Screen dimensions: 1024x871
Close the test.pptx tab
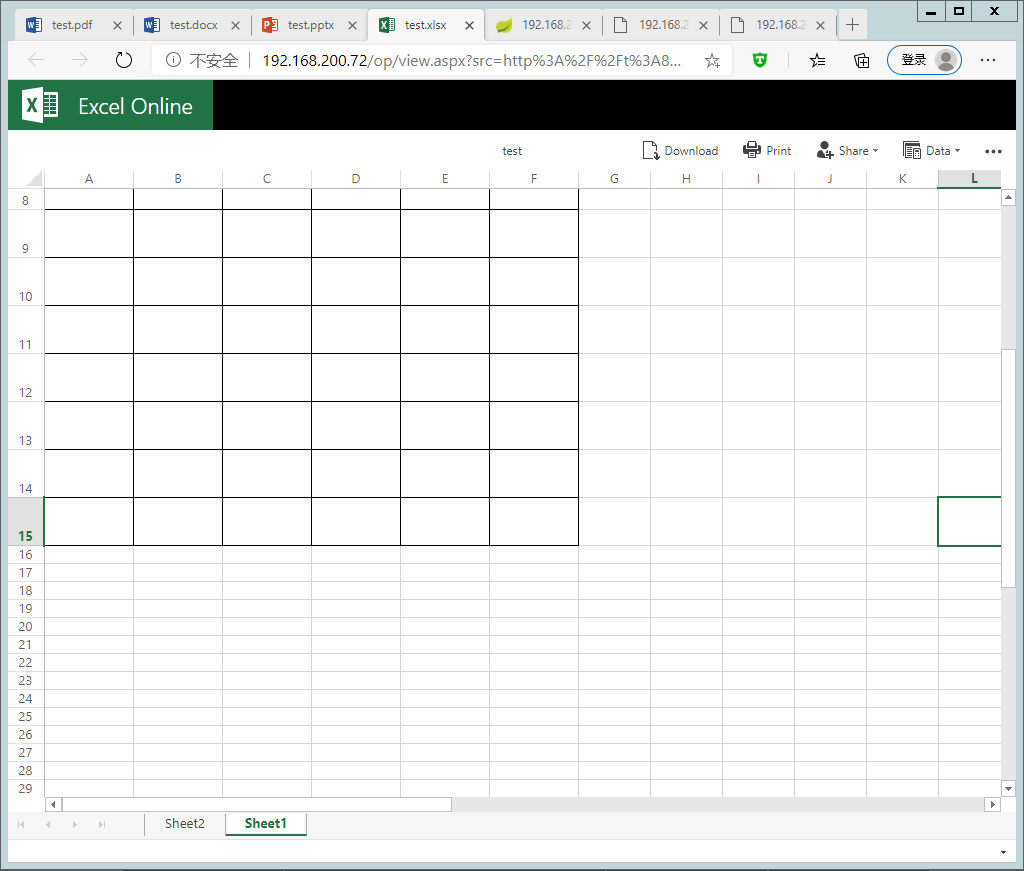352,25
